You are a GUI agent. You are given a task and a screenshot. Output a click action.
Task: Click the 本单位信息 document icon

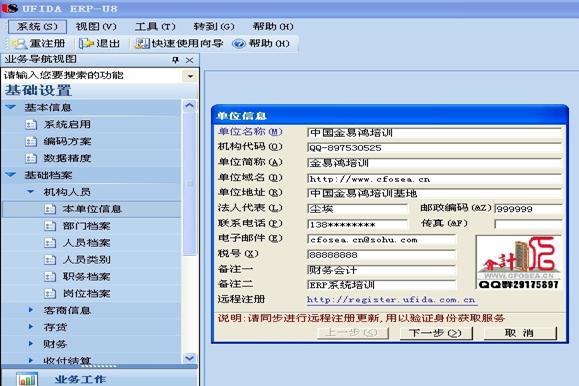point(50,209)
